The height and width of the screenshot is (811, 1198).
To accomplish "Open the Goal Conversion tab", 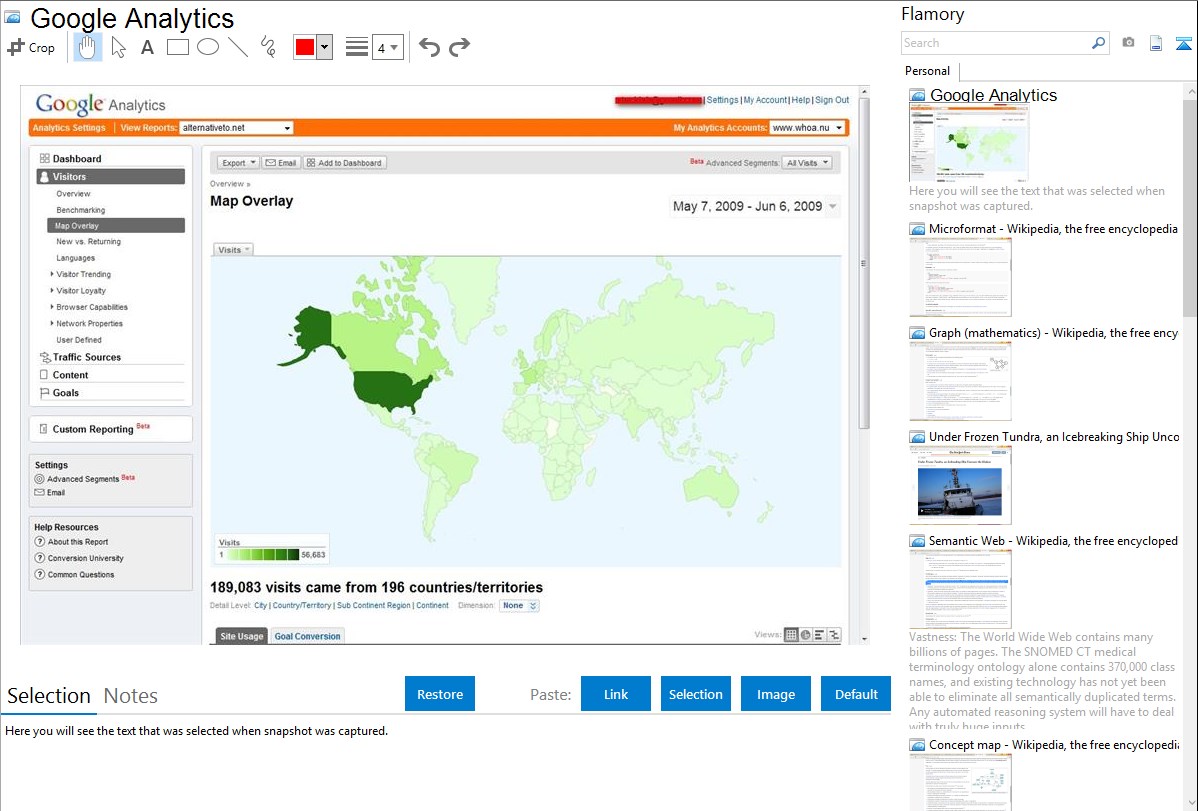I will 307,636.
